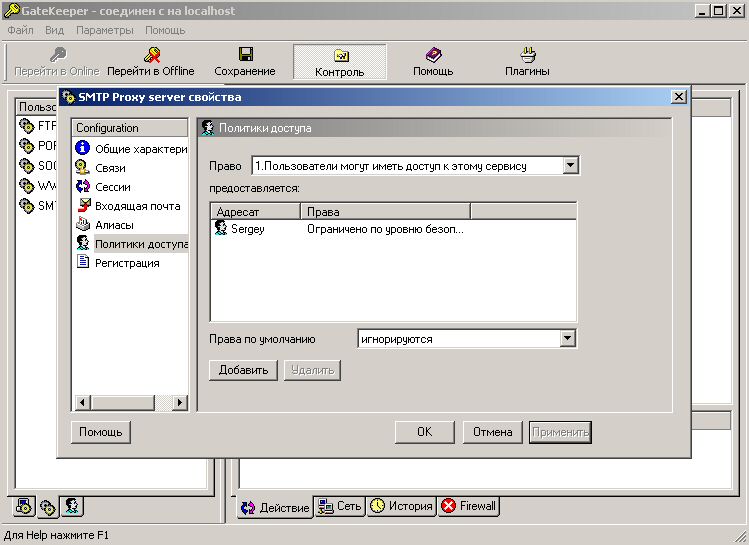Click the Отмена button
This screenshot has width=749, height=545.
point(492,432)
